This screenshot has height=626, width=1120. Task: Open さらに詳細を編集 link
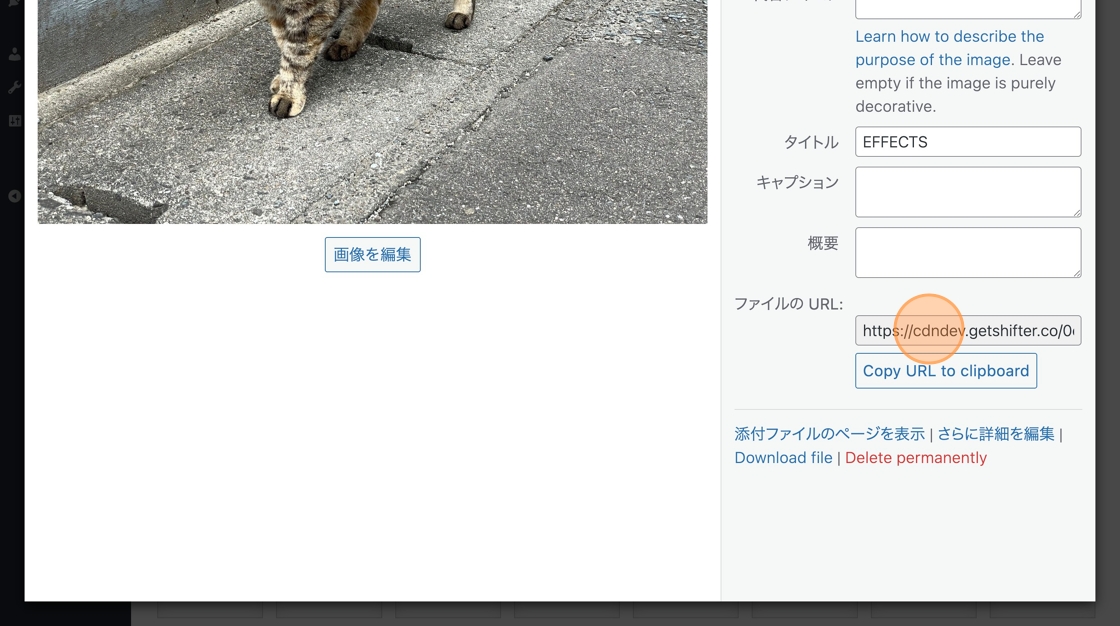click(x=996, y=434)
